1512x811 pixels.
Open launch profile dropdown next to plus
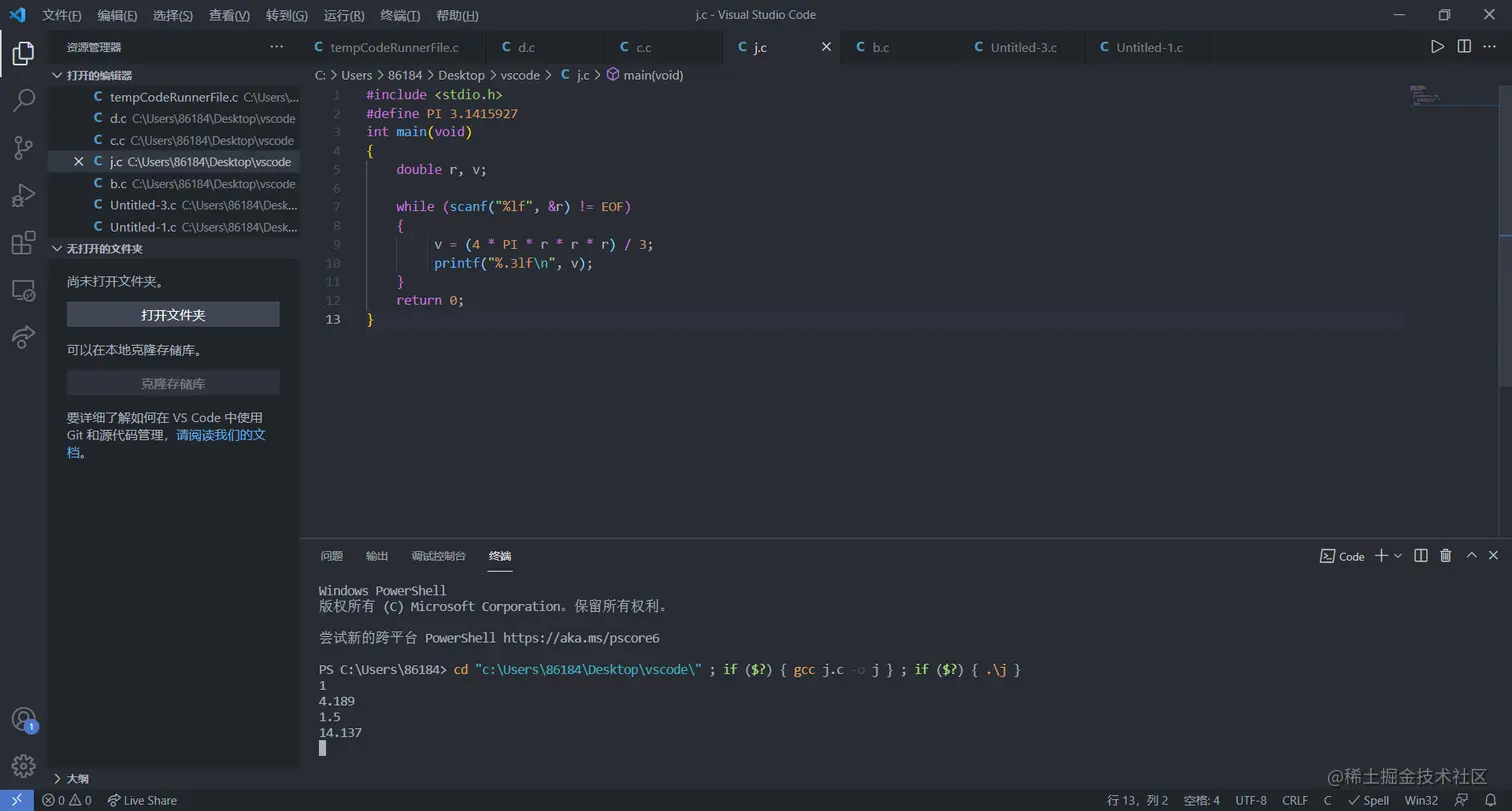pos(1398,555)
